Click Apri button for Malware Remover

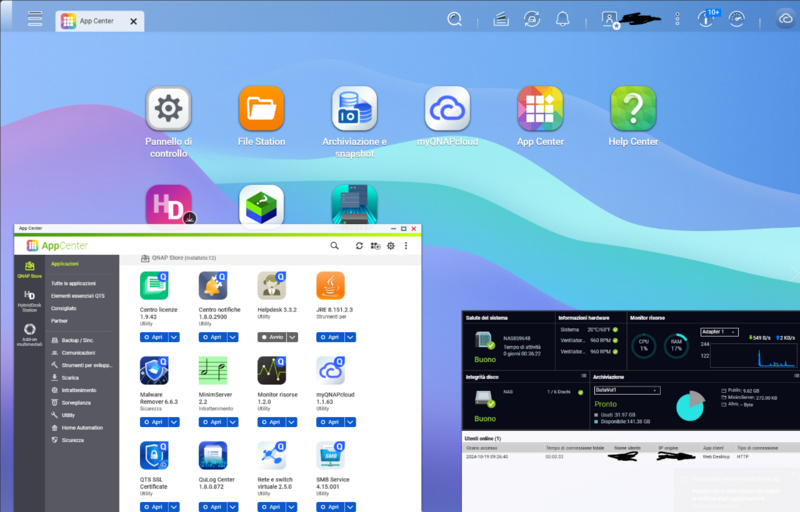click(153, 422)
